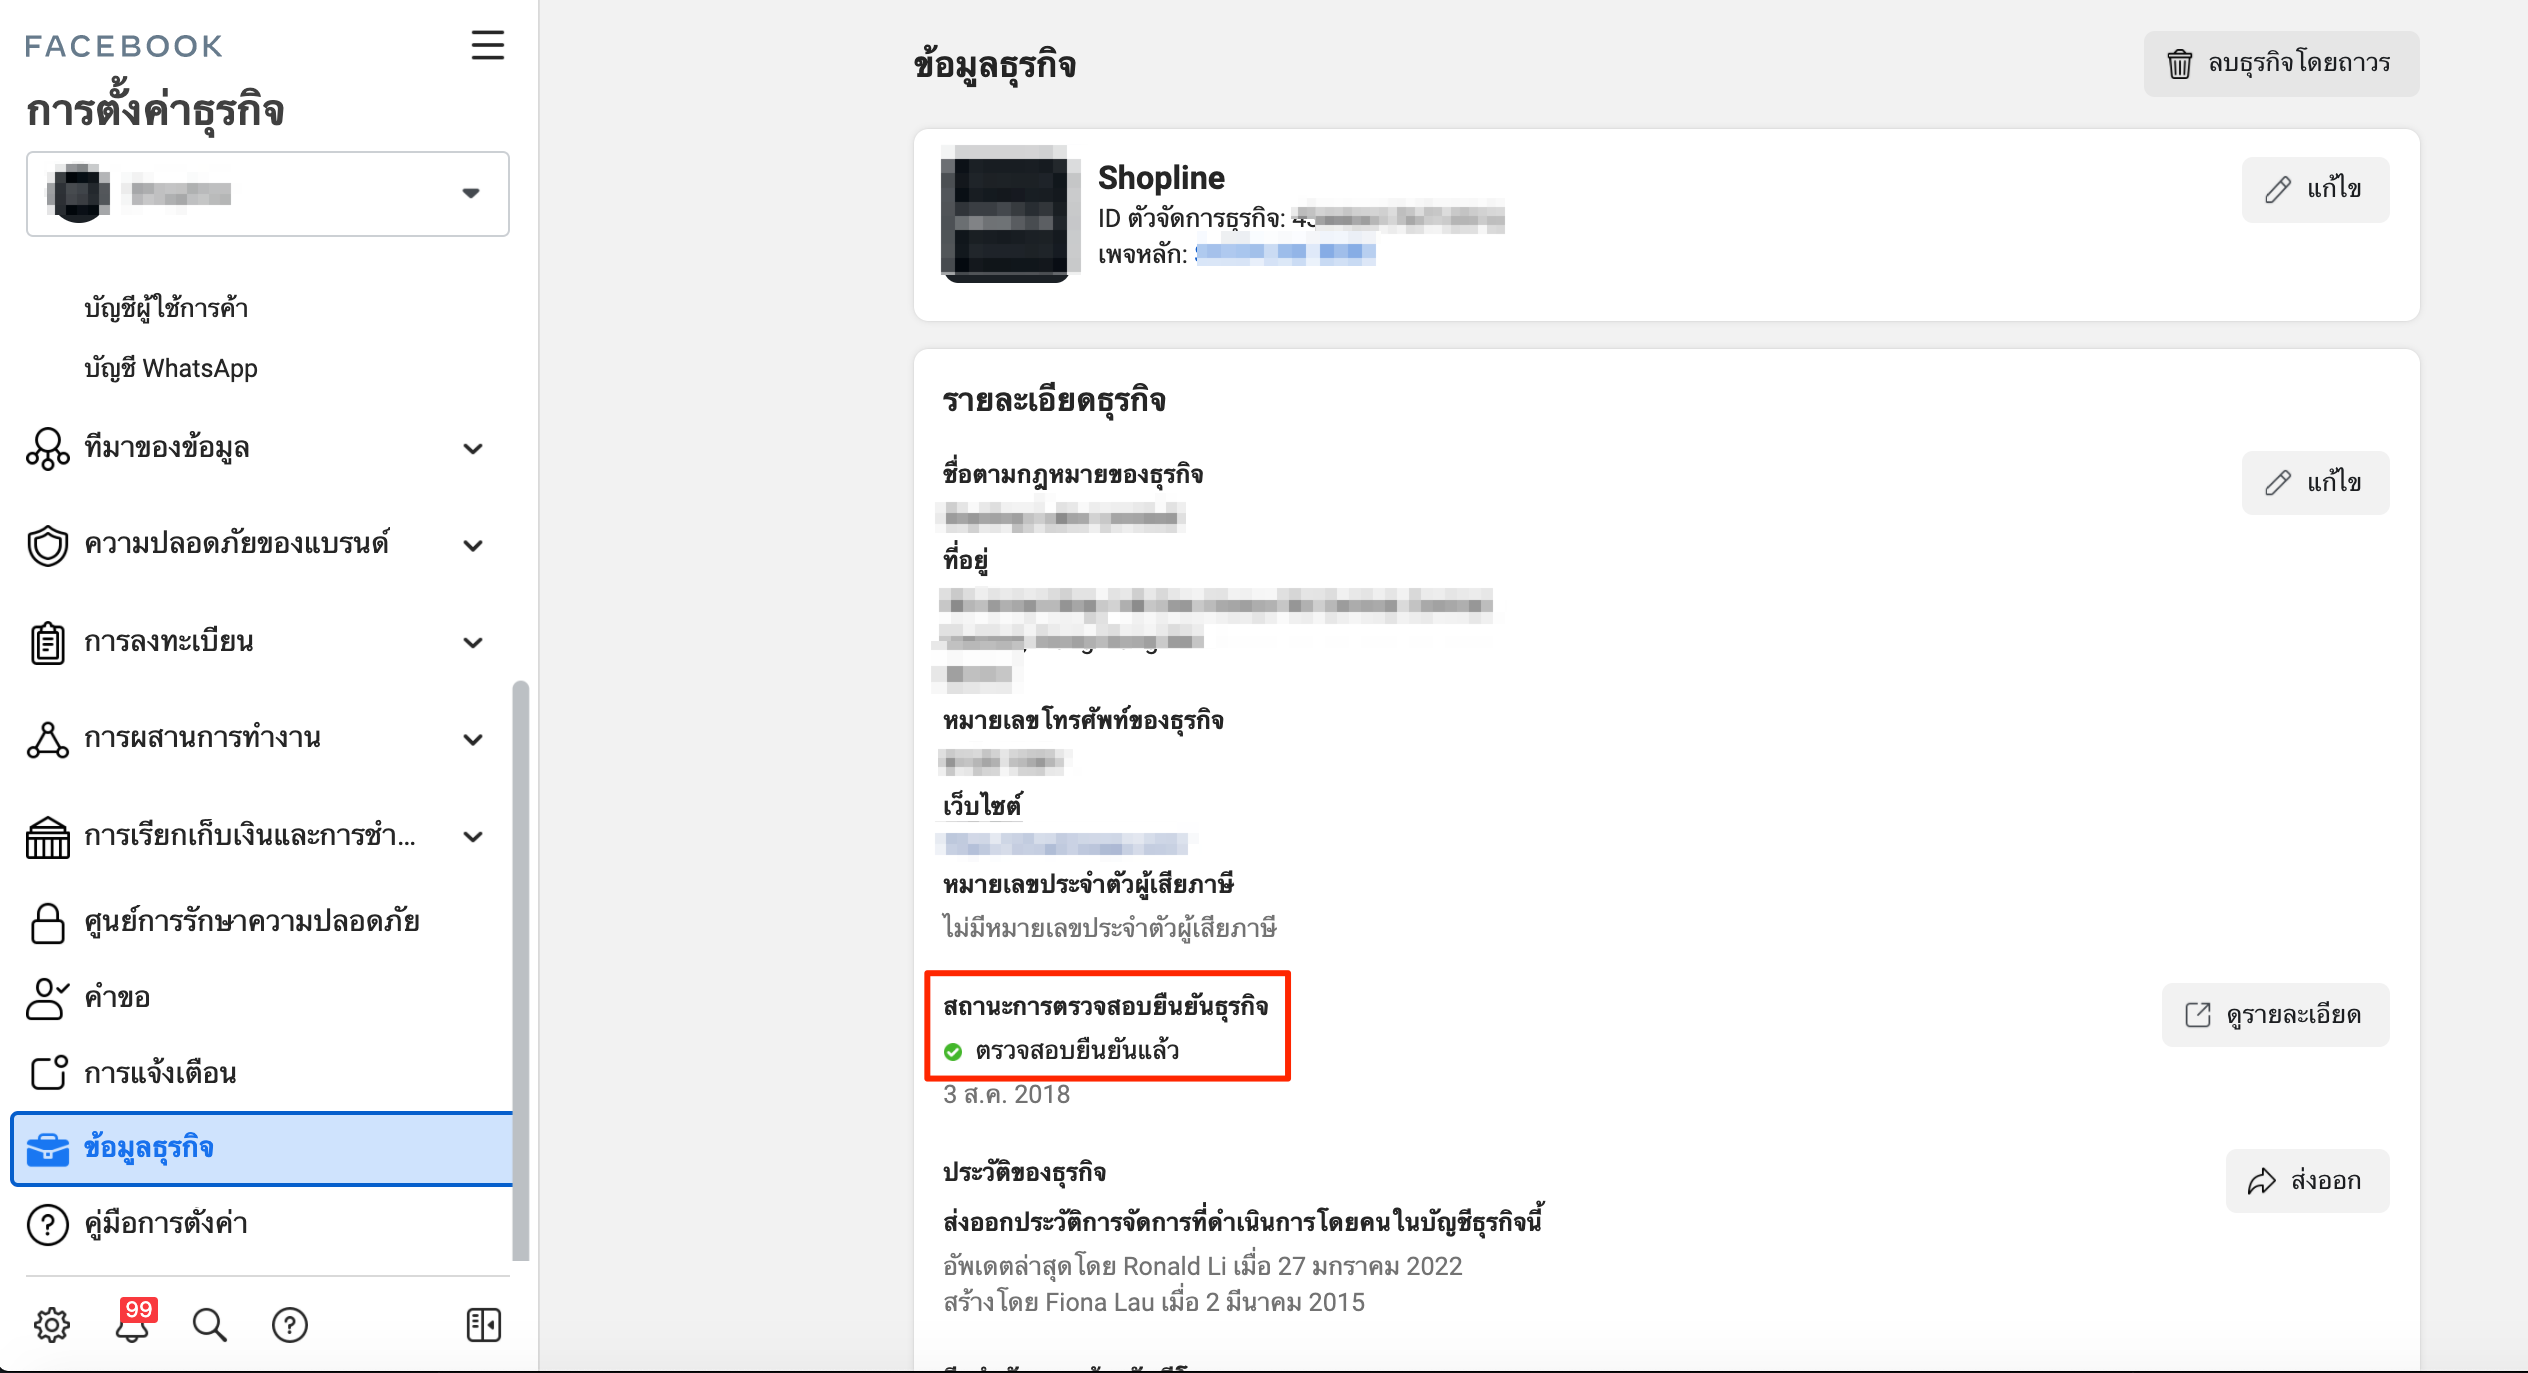Screen dimensions: 2528x1373
Task: Open the business account selector dropdown
Action: pos(268,194)
